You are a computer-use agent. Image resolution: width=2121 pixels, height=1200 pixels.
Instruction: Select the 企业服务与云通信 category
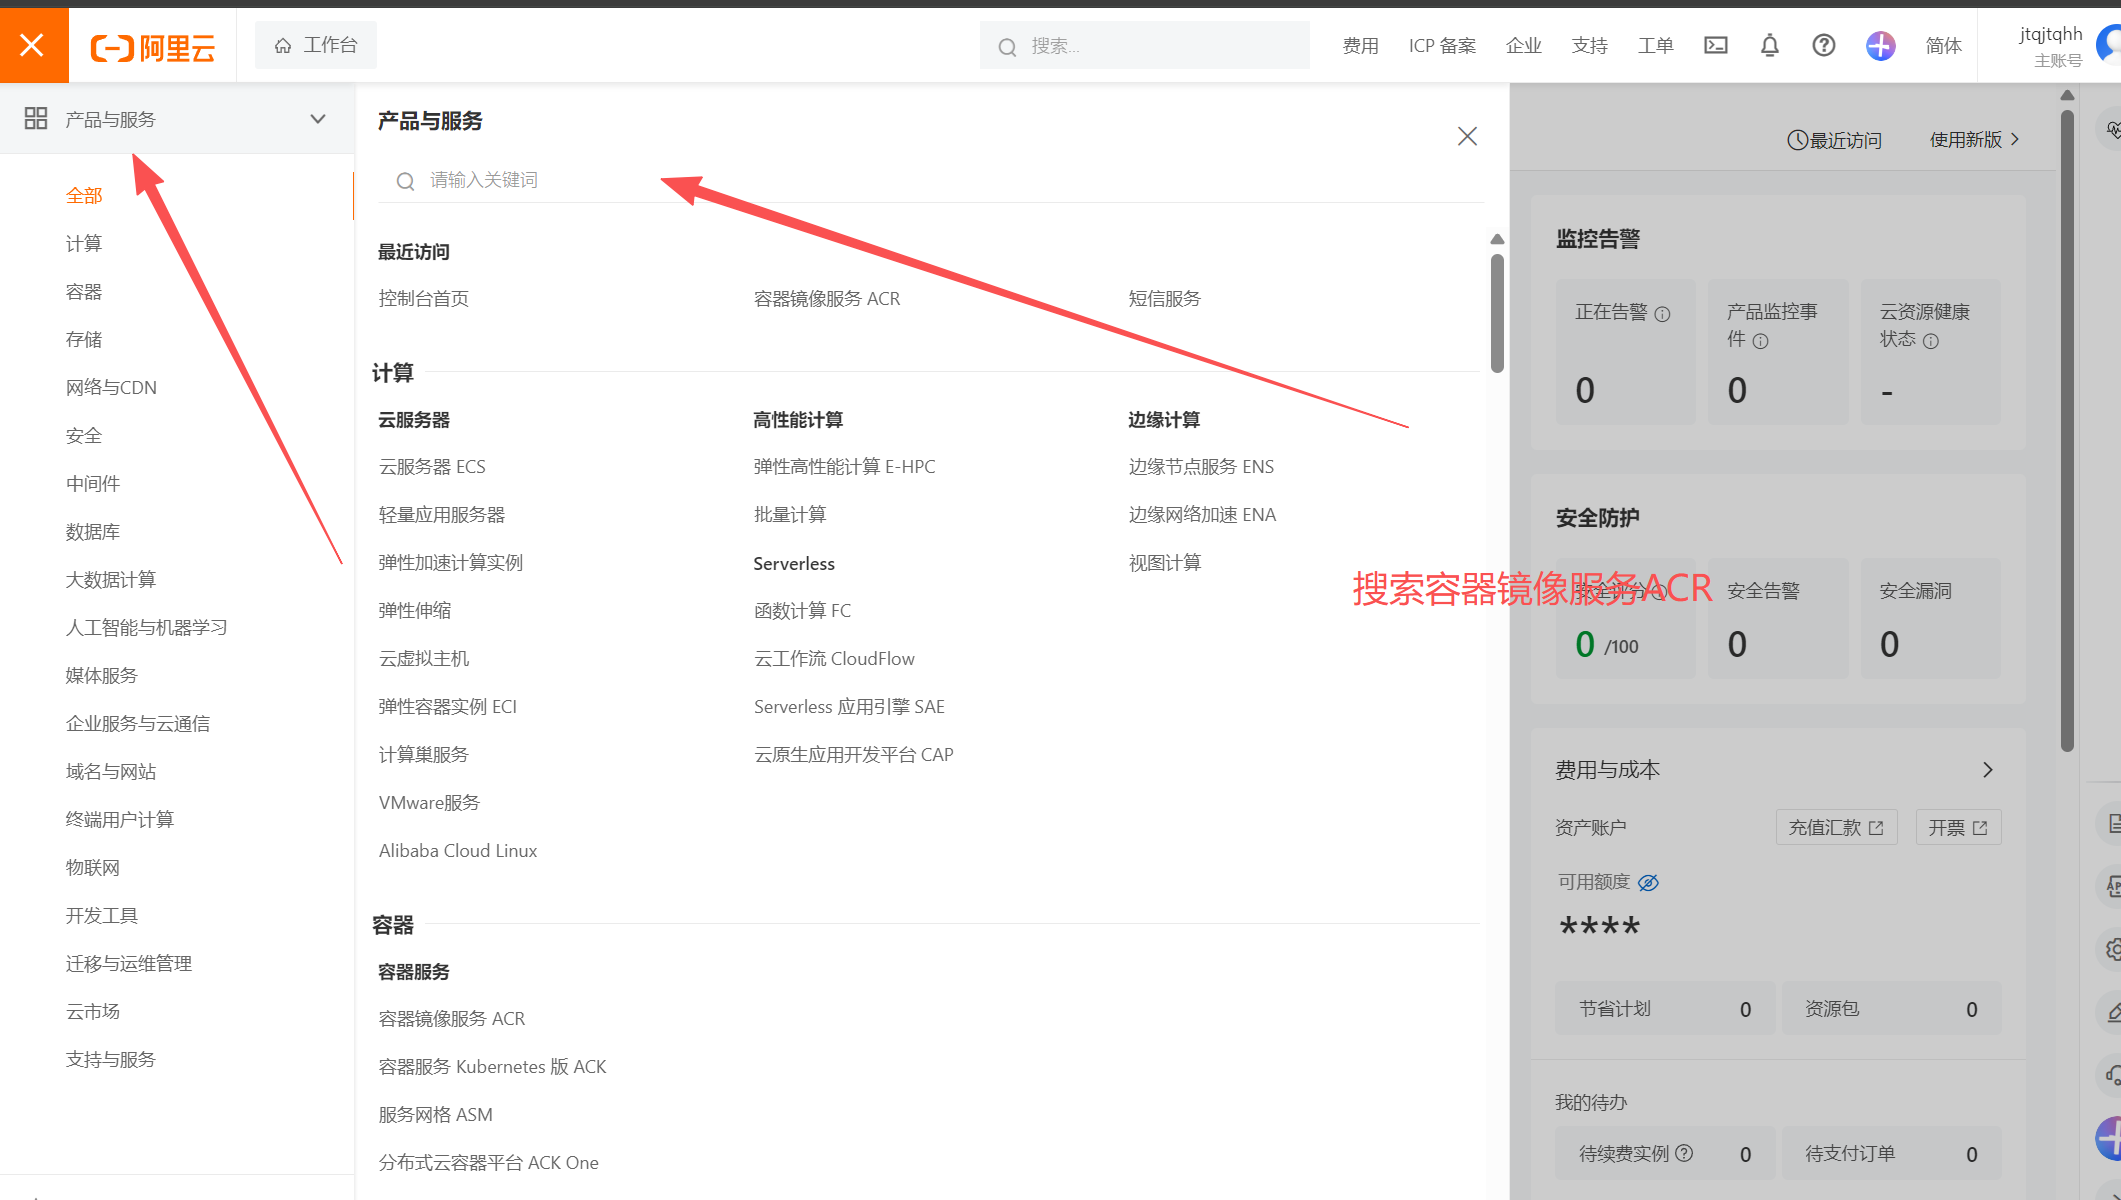click(138, 724)
